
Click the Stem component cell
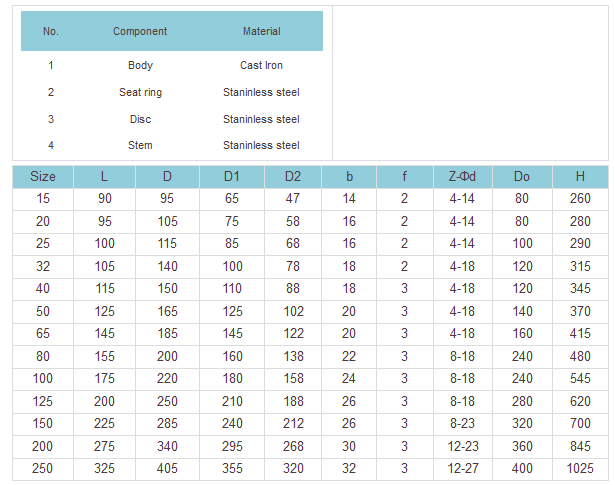coord(140,146)
